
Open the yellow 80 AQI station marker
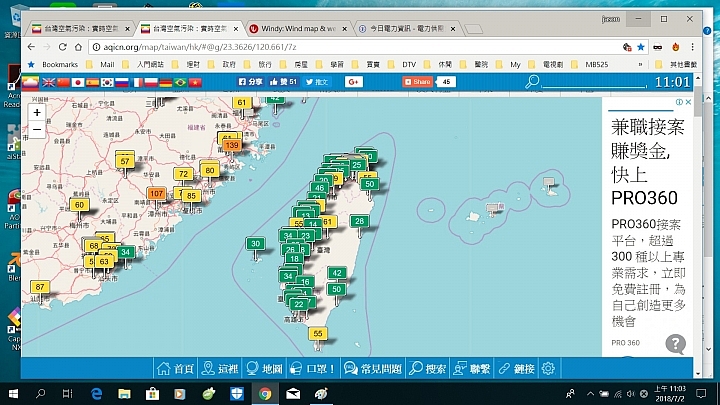pyautogui.click(x=210, y=170)
